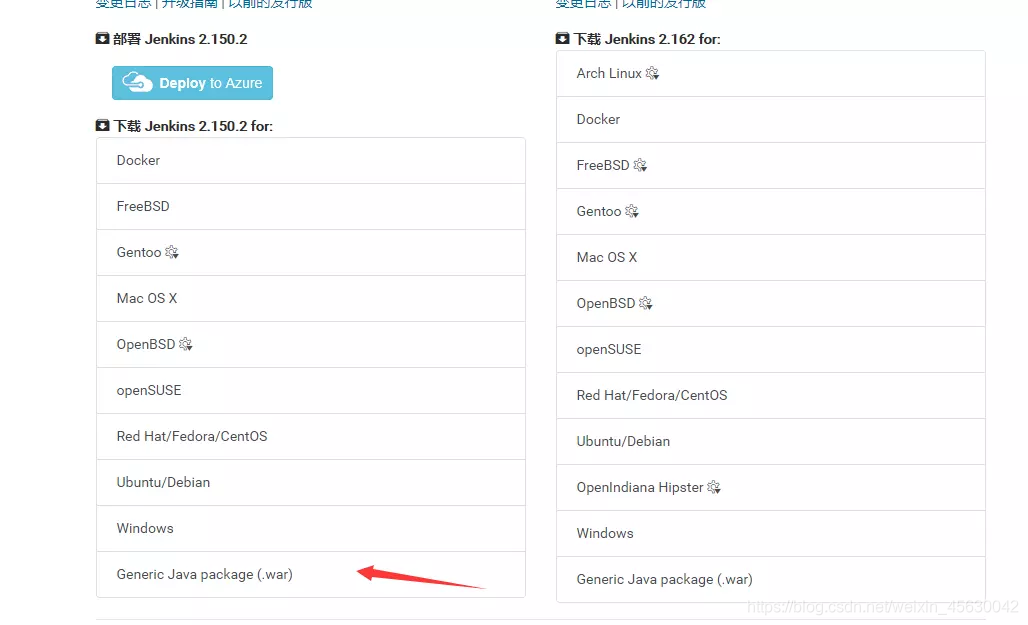
Task: Click gear icon next to OpenBSD in 2.162 list
Action: coord(646,303)
